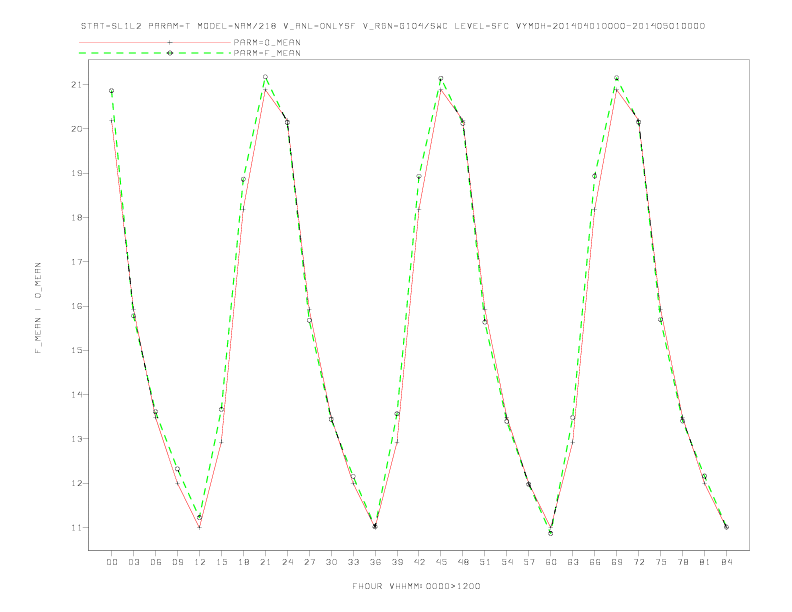
Task: Click MODEL=NAM/218 in the chart title
Action: click(x=236, y=26)
